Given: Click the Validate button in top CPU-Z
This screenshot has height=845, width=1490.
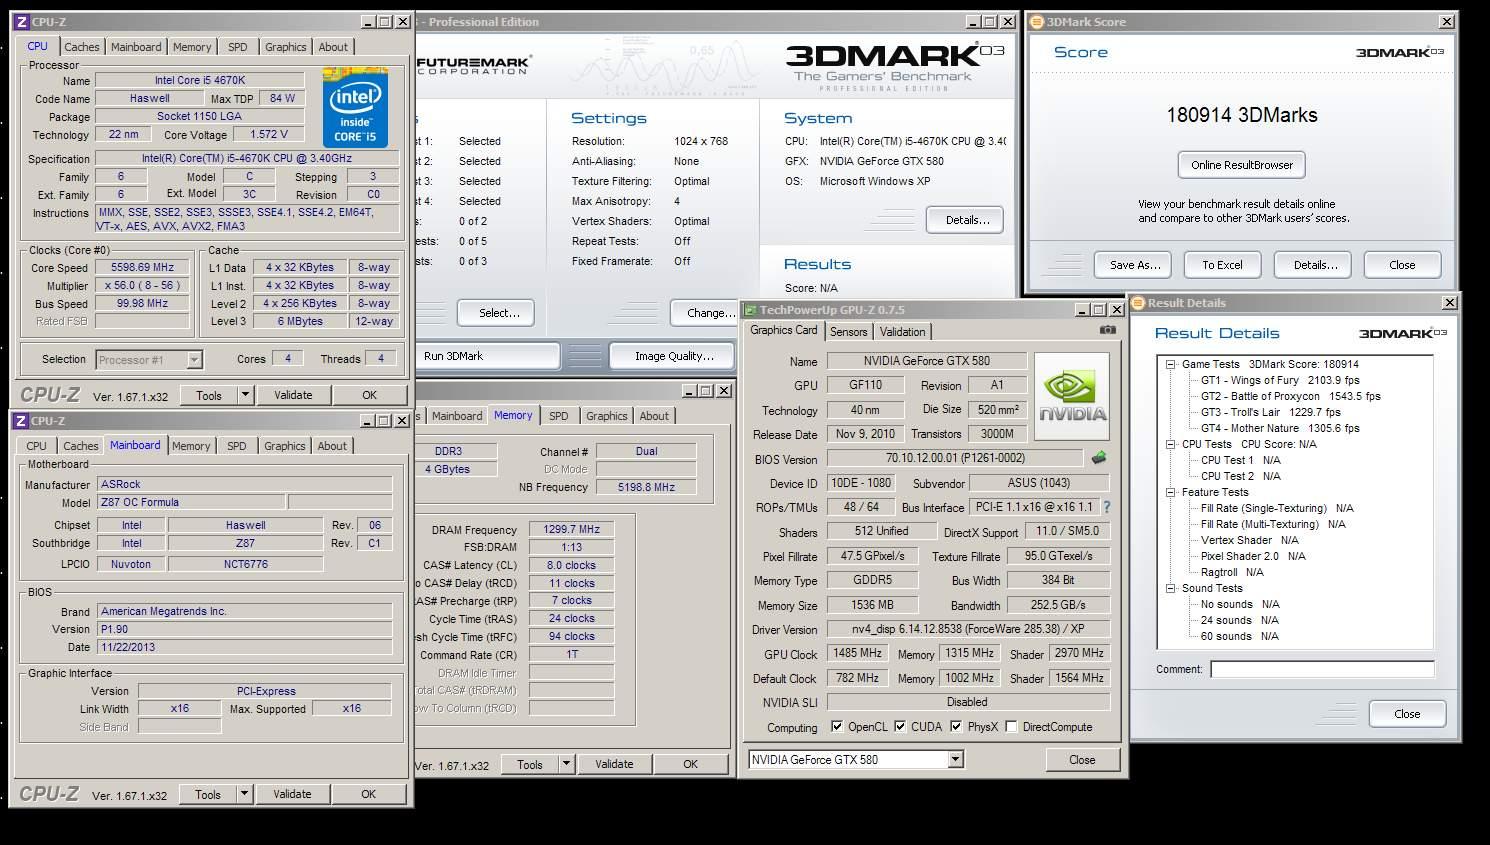Looking at the screenshot, I should click(x=293, y=395).
